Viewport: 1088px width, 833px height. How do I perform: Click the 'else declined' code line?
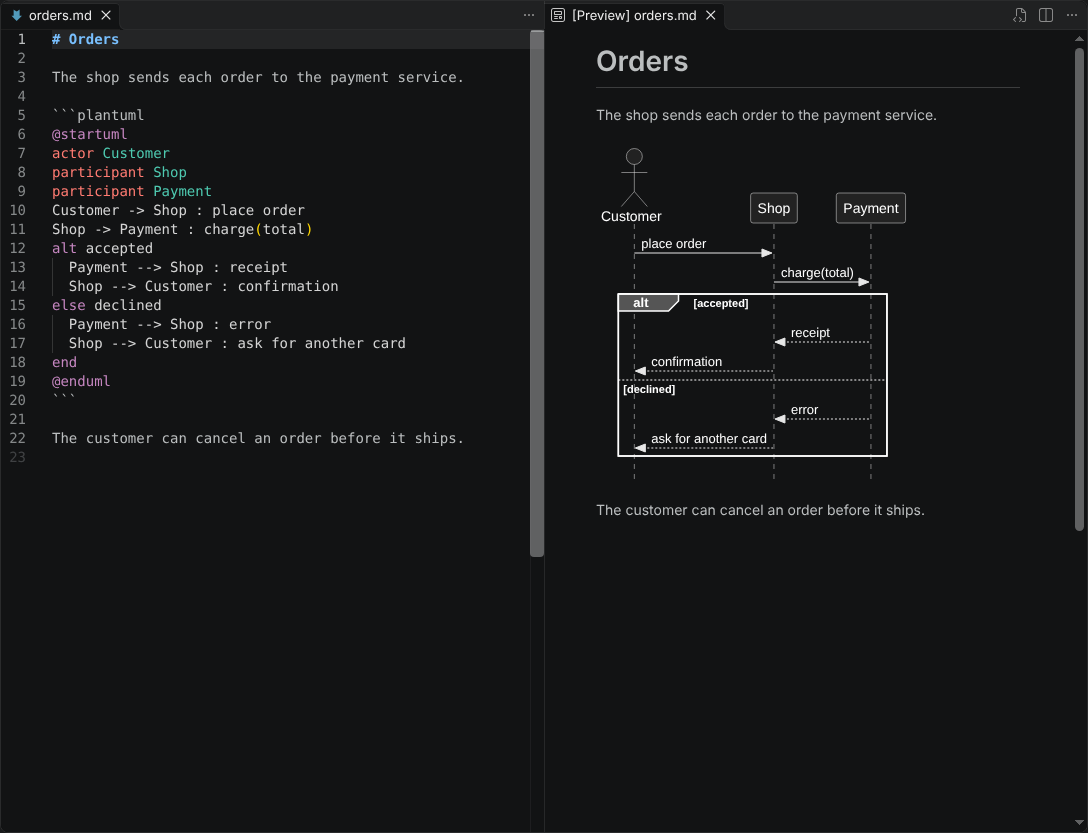point(106,305)
